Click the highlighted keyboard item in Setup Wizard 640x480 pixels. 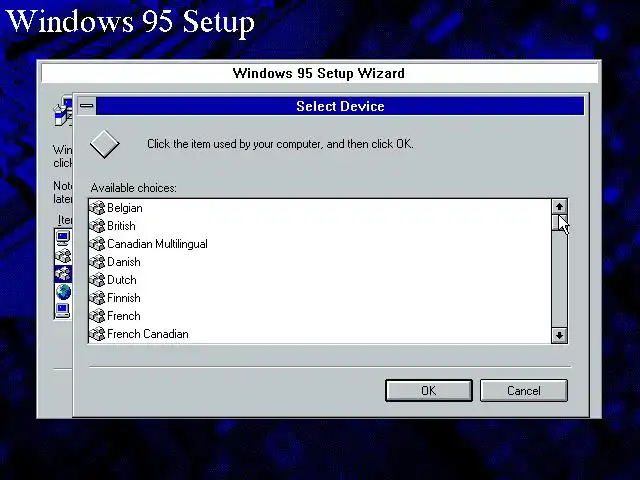[x=63, y=274]
